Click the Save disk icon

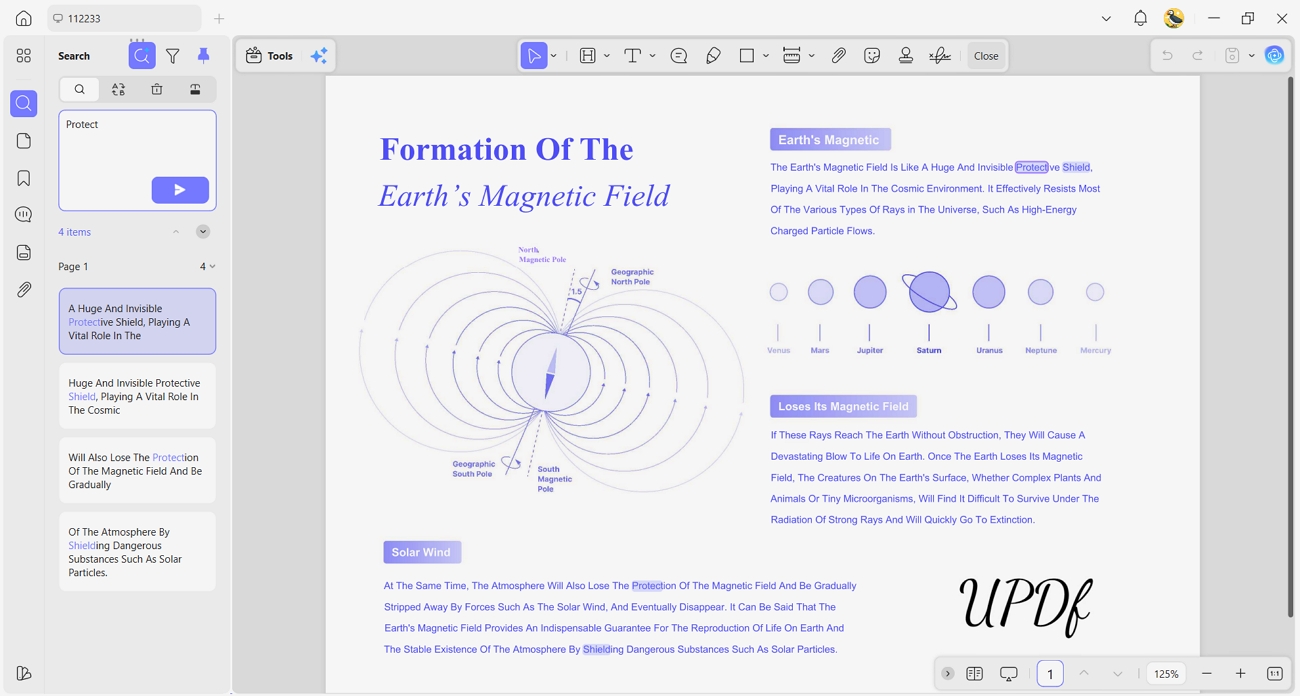pyautogui.click(x=1232, y=56)
